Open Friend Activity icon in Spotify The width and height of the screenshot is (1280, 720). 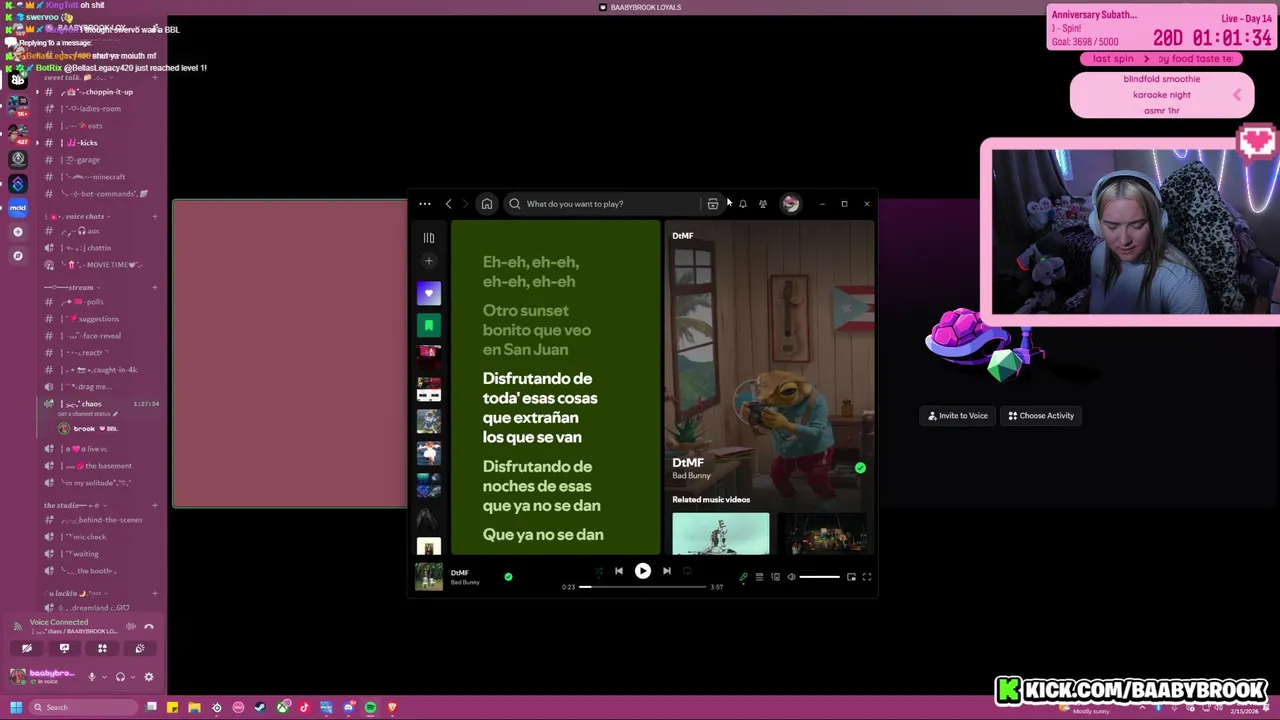click(763, 204)
